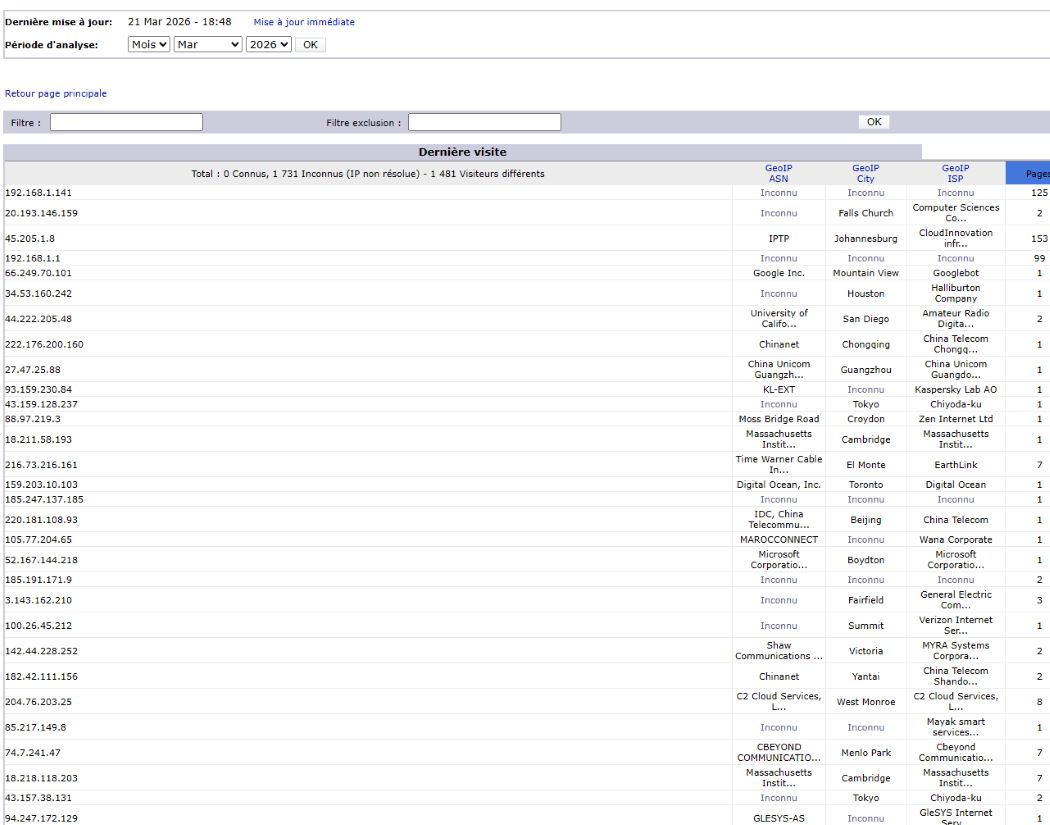
Task: Click the OK button in the filter bar
Action: click(874, 122)
